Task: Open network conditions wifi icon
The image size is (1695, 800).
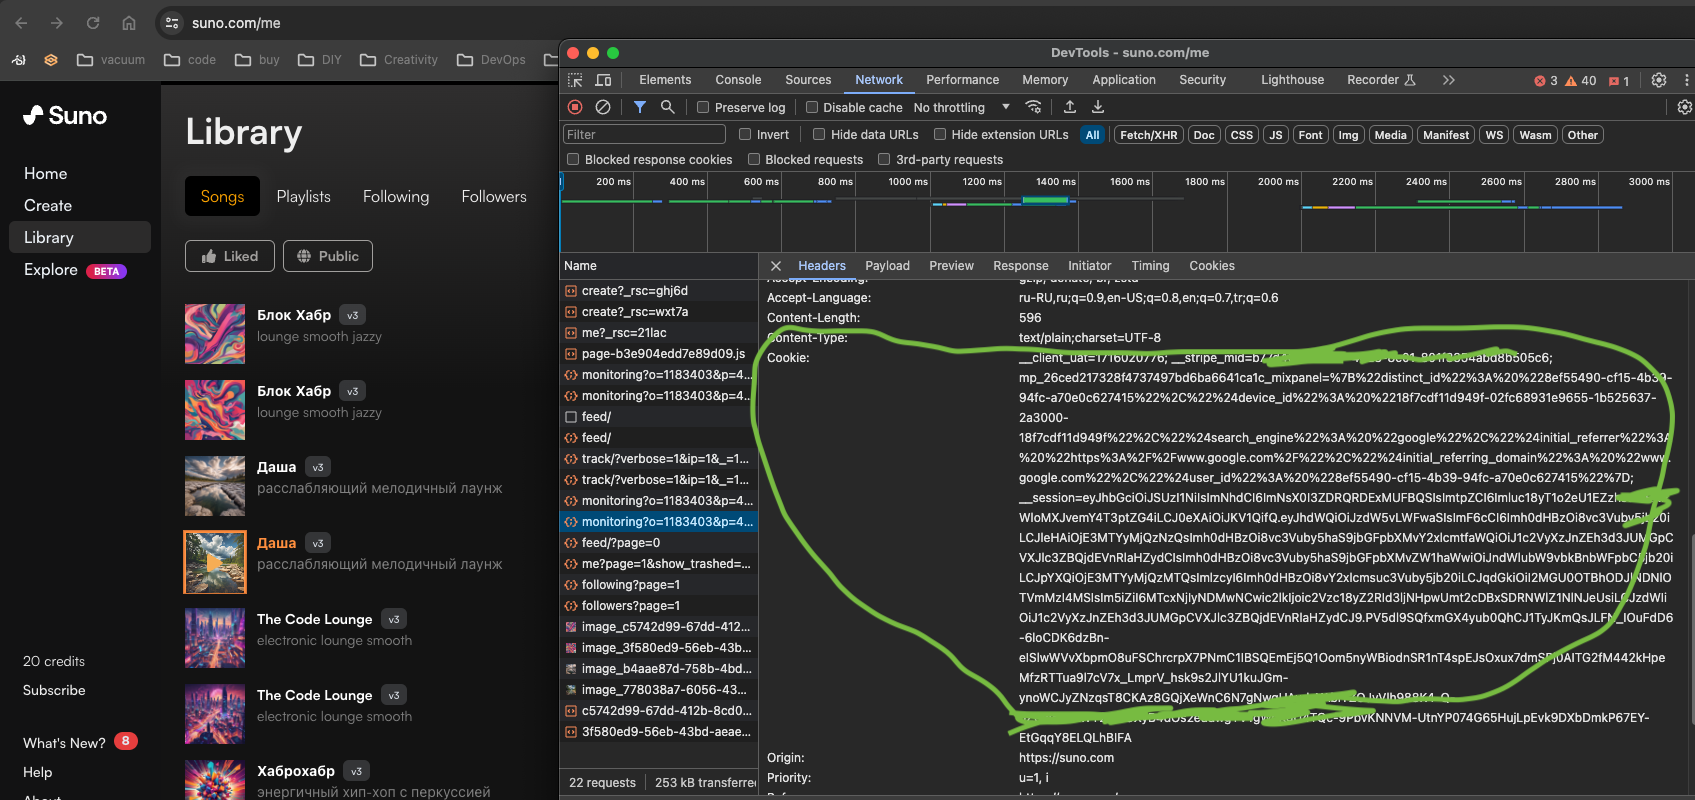Action: pyautogui.click(x=1034, y=107)
